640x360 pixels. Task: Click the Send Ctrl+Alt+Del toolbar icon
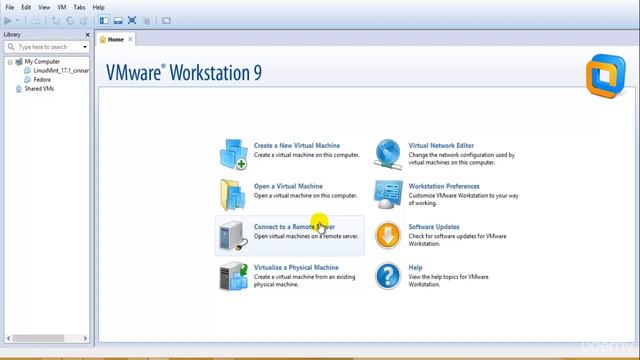pyautogui.click(x=36, y=20)
